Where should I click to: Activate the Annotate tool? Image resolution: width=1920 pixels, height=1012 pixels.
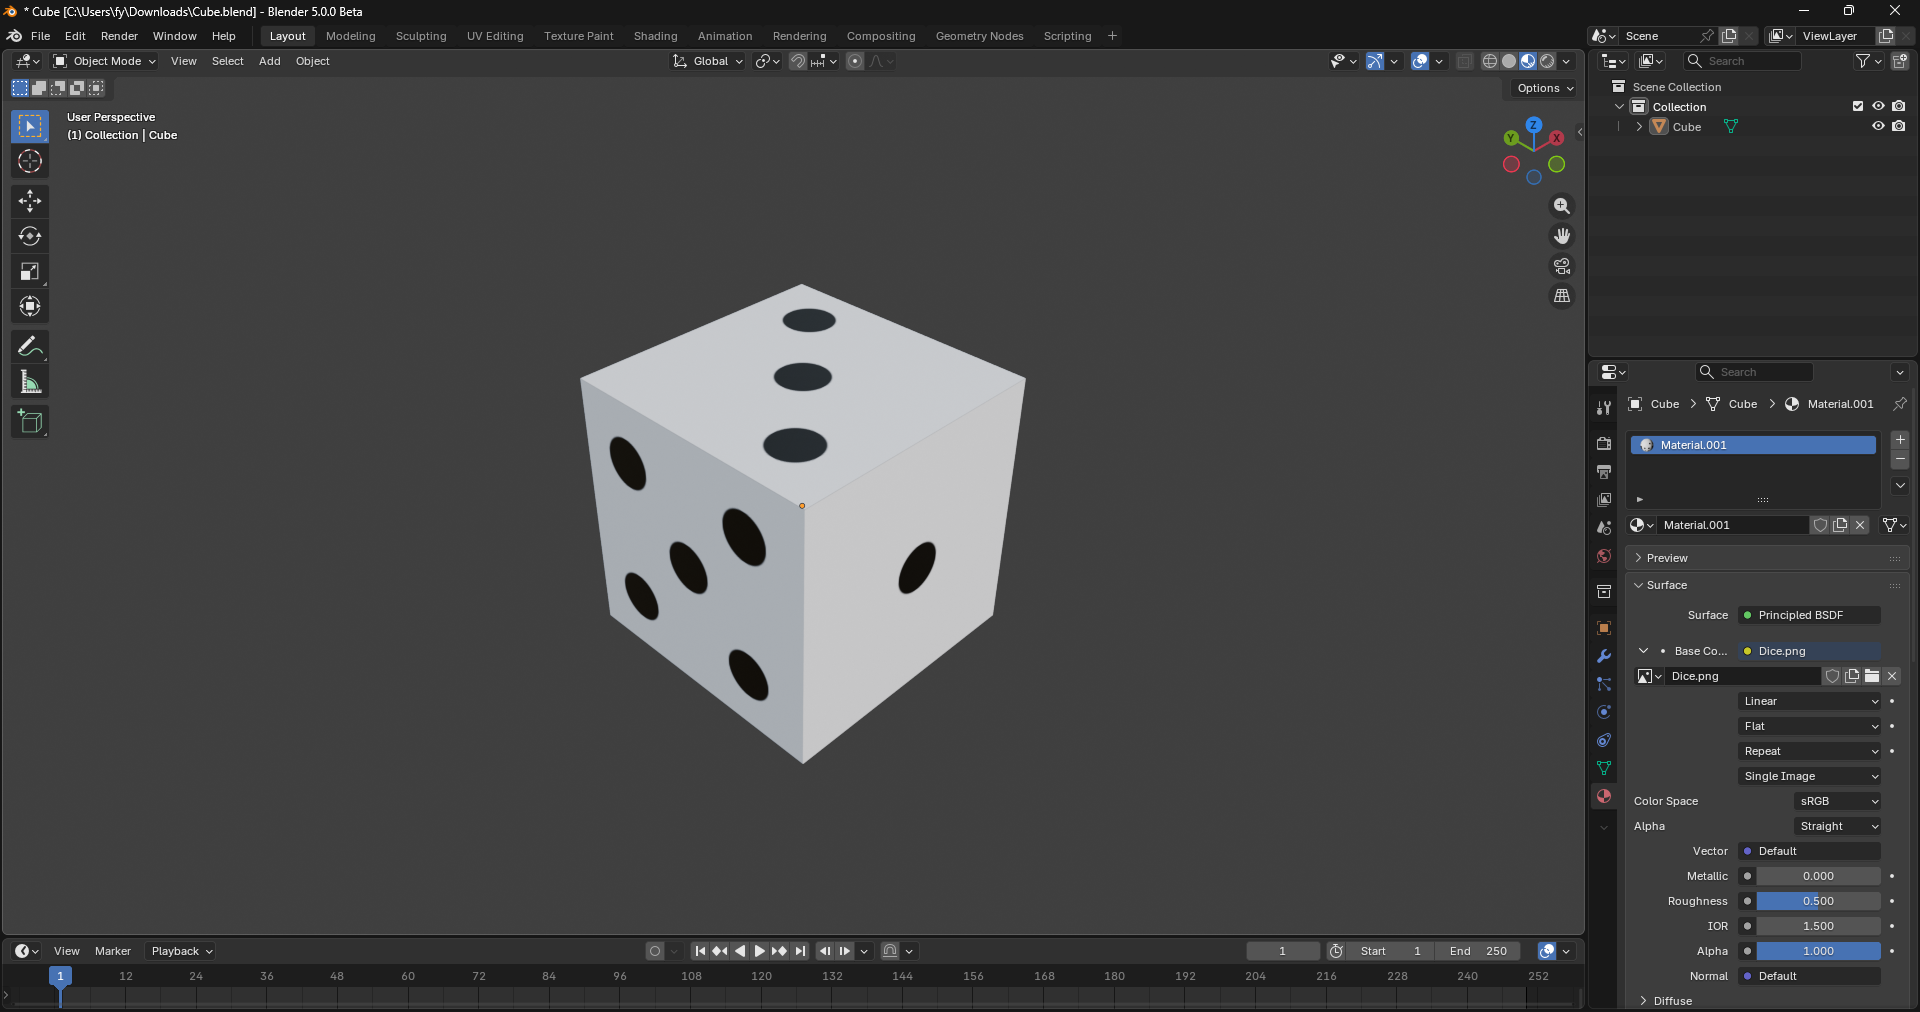coord(30,347)
